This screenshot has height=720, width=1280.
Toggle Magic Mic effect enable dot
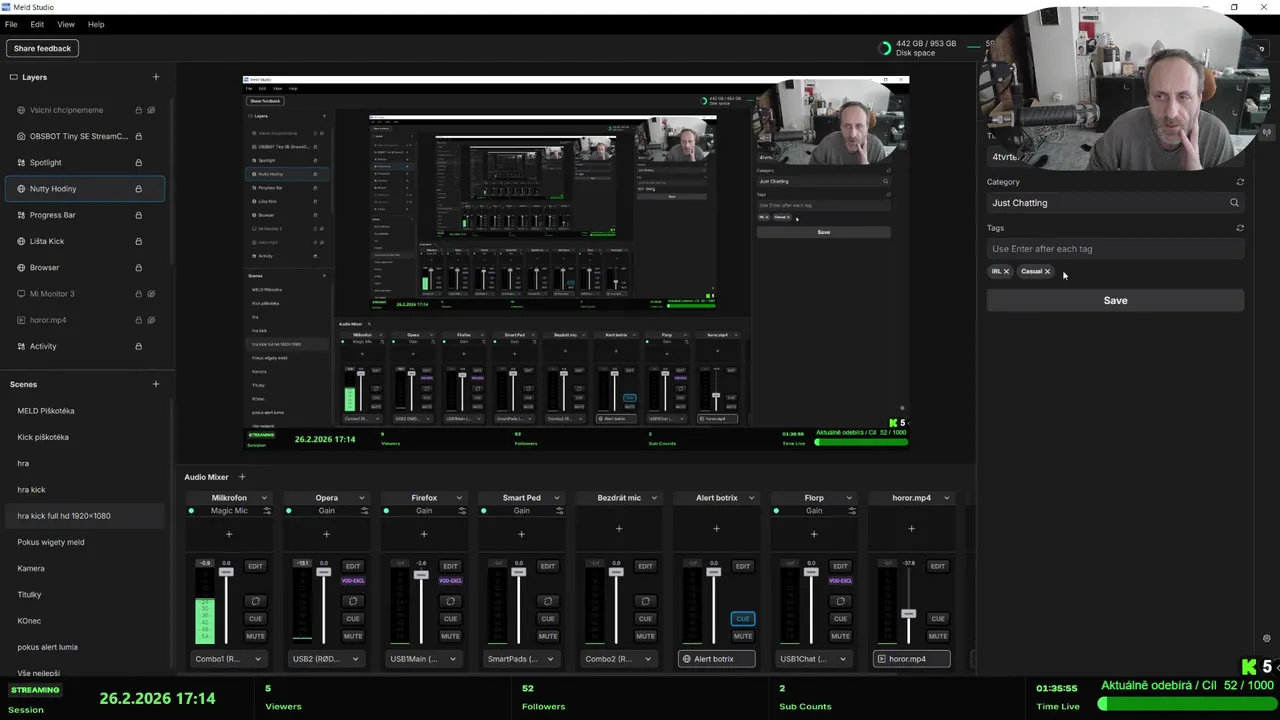pos(191,511)
